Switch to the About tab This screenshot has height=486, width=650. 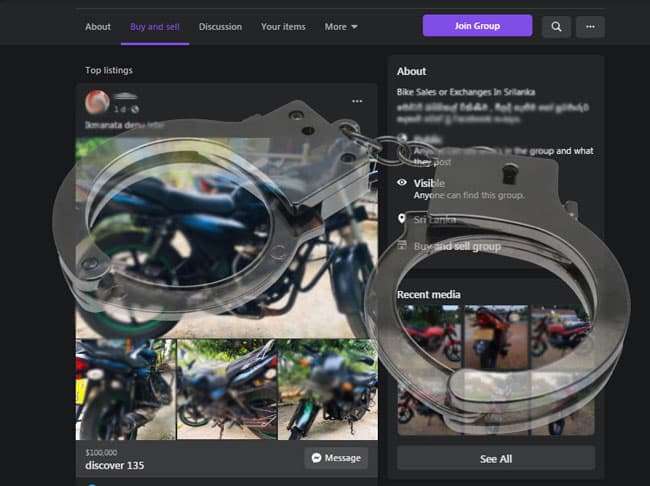pyautogui.click(x=98, y=27)
